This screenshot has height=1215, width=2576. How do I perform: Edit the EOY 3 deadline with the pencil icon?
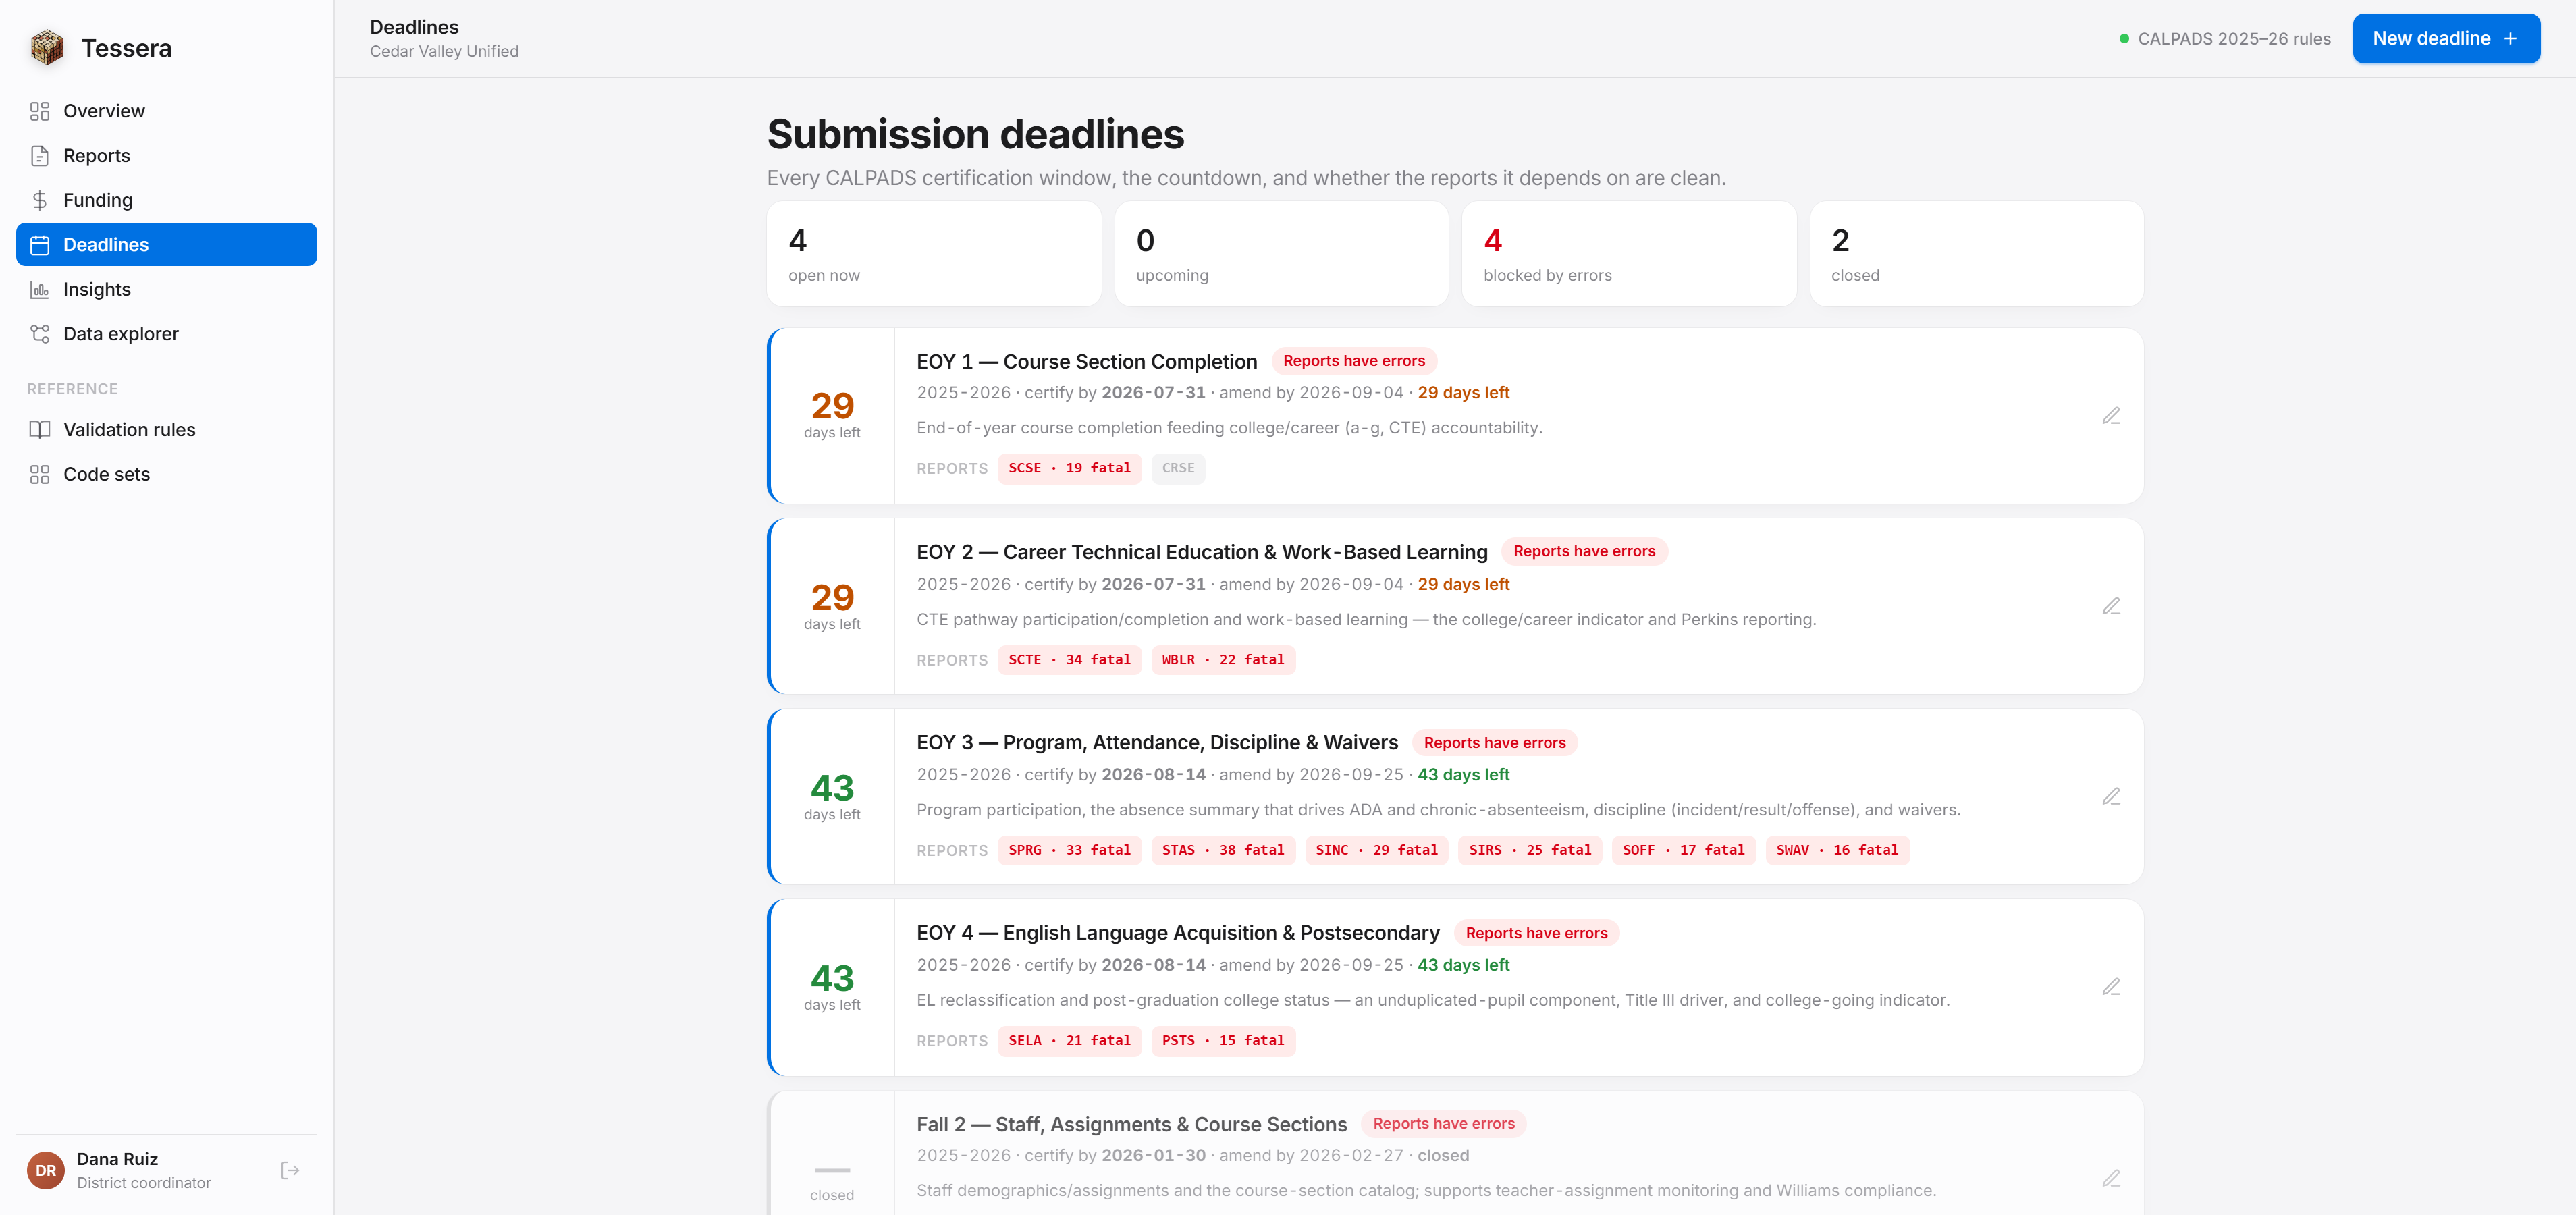pyautogui.click(x=2111, y=797)
